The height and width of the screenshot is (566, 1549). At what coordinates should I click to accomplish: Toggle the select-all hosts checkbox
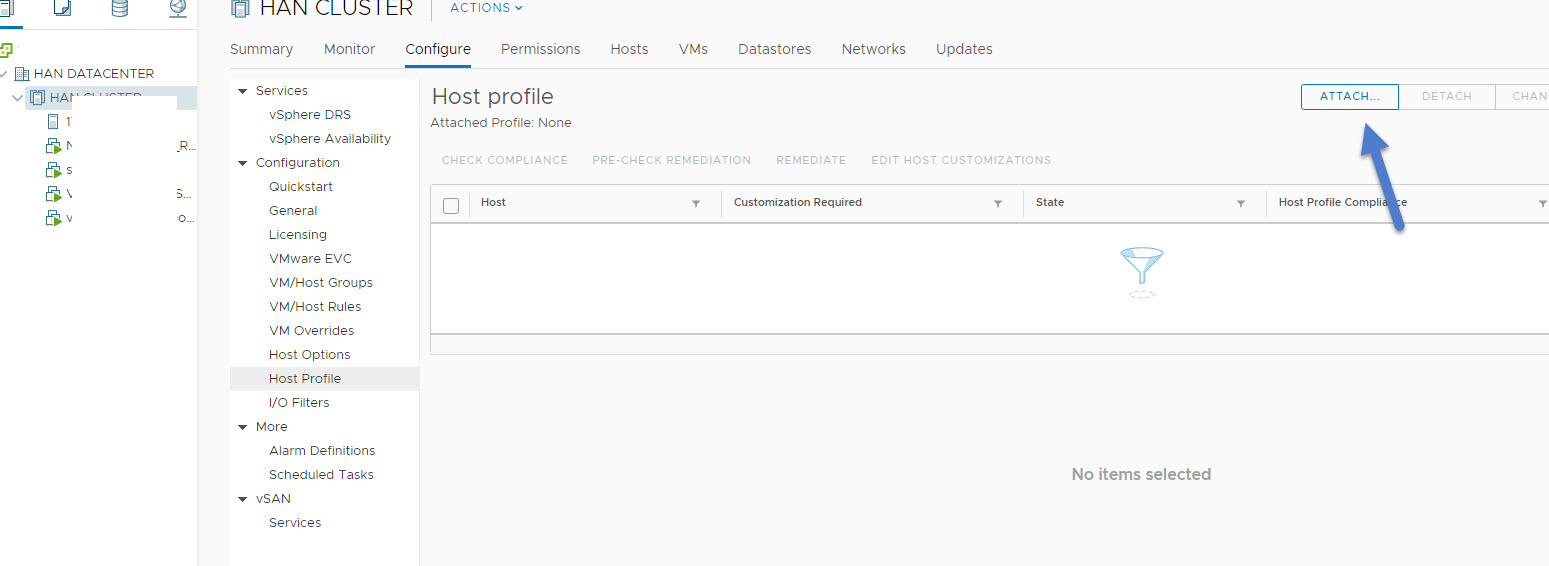[x=451, y=205]
